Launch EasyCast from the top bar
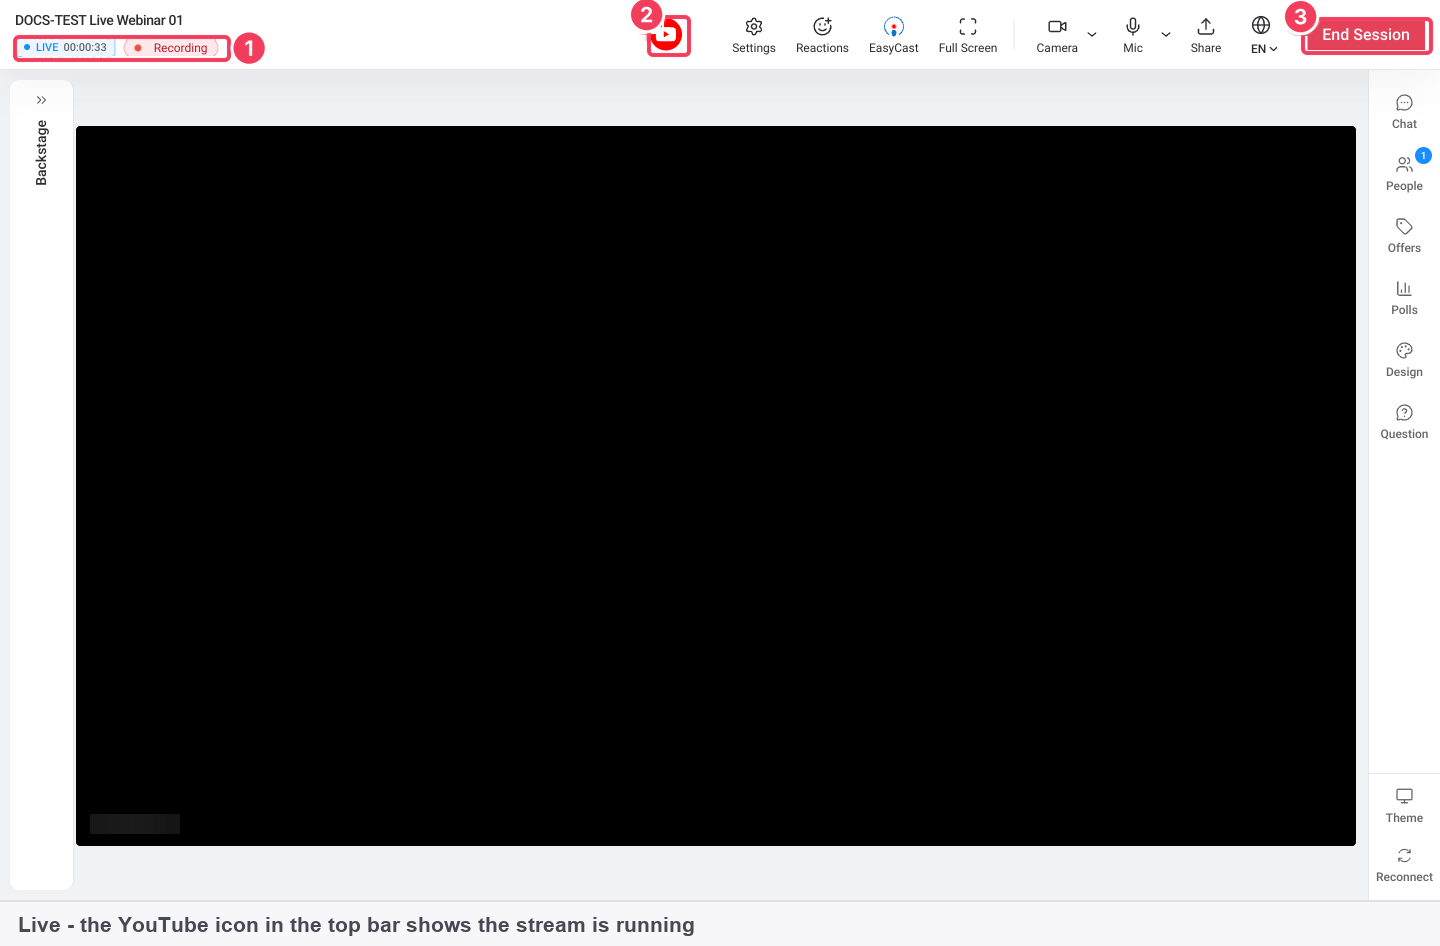Viewport: 1440px width, 946px height. click(x=893, y=35)
